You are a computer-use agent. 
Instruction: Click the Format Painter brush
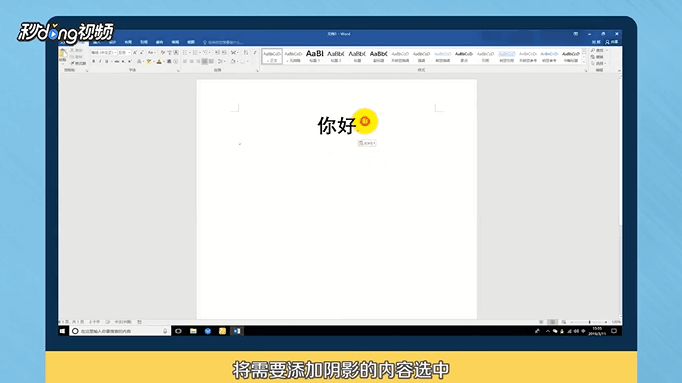pyautogui.click(x=78, y=63)
